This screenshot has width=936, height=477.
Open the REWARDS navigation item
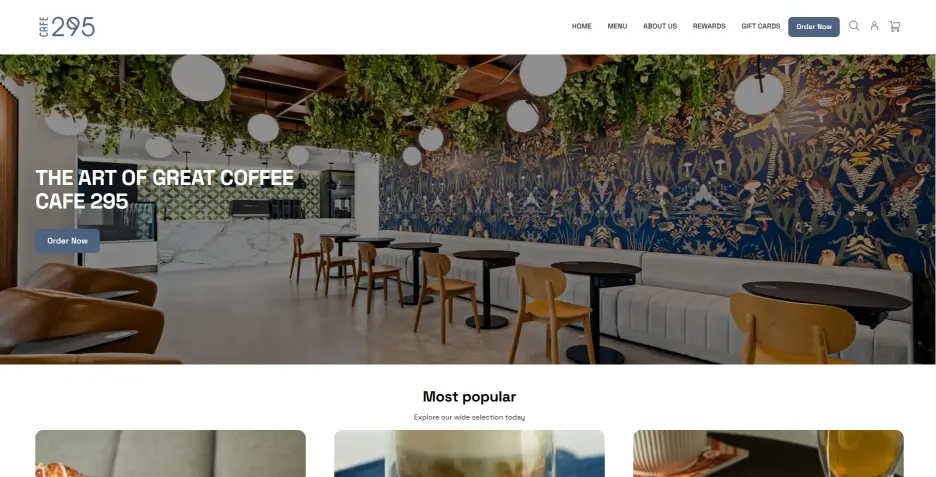click(709, 26)
